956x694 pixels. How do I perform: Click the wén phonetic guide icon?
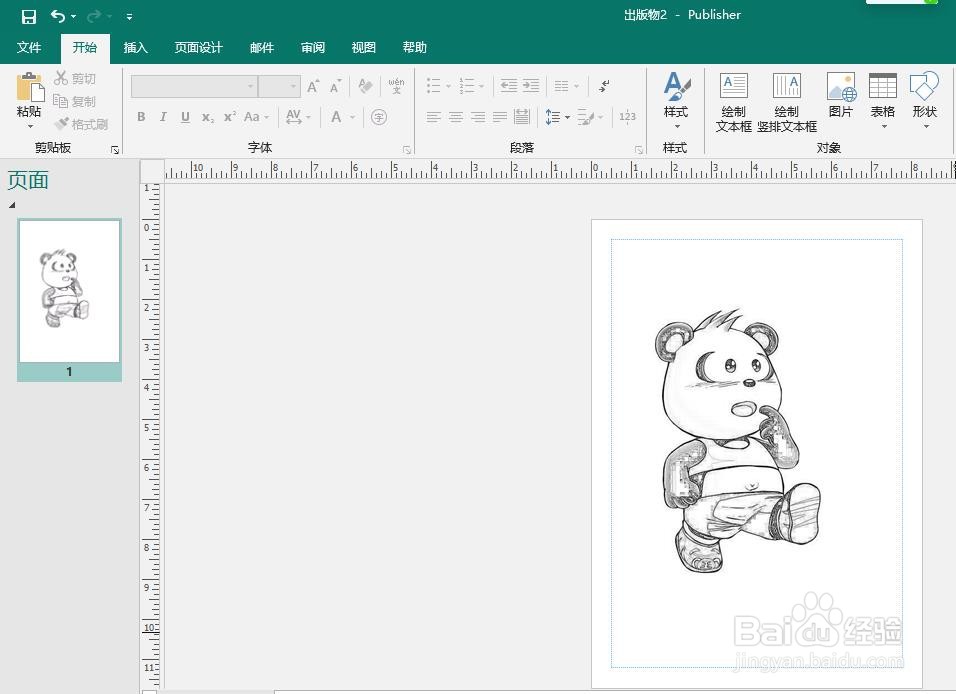[396, 85]
